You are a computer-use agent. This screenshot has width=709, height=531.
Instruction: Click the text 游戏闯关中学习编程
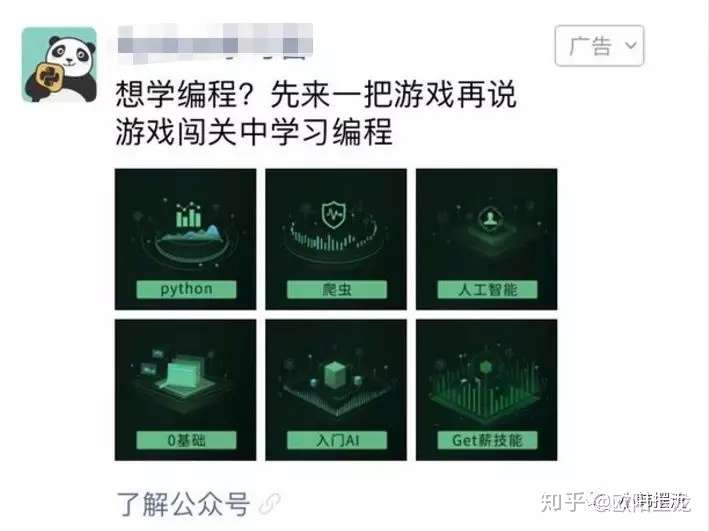click(x=254, y=132)
